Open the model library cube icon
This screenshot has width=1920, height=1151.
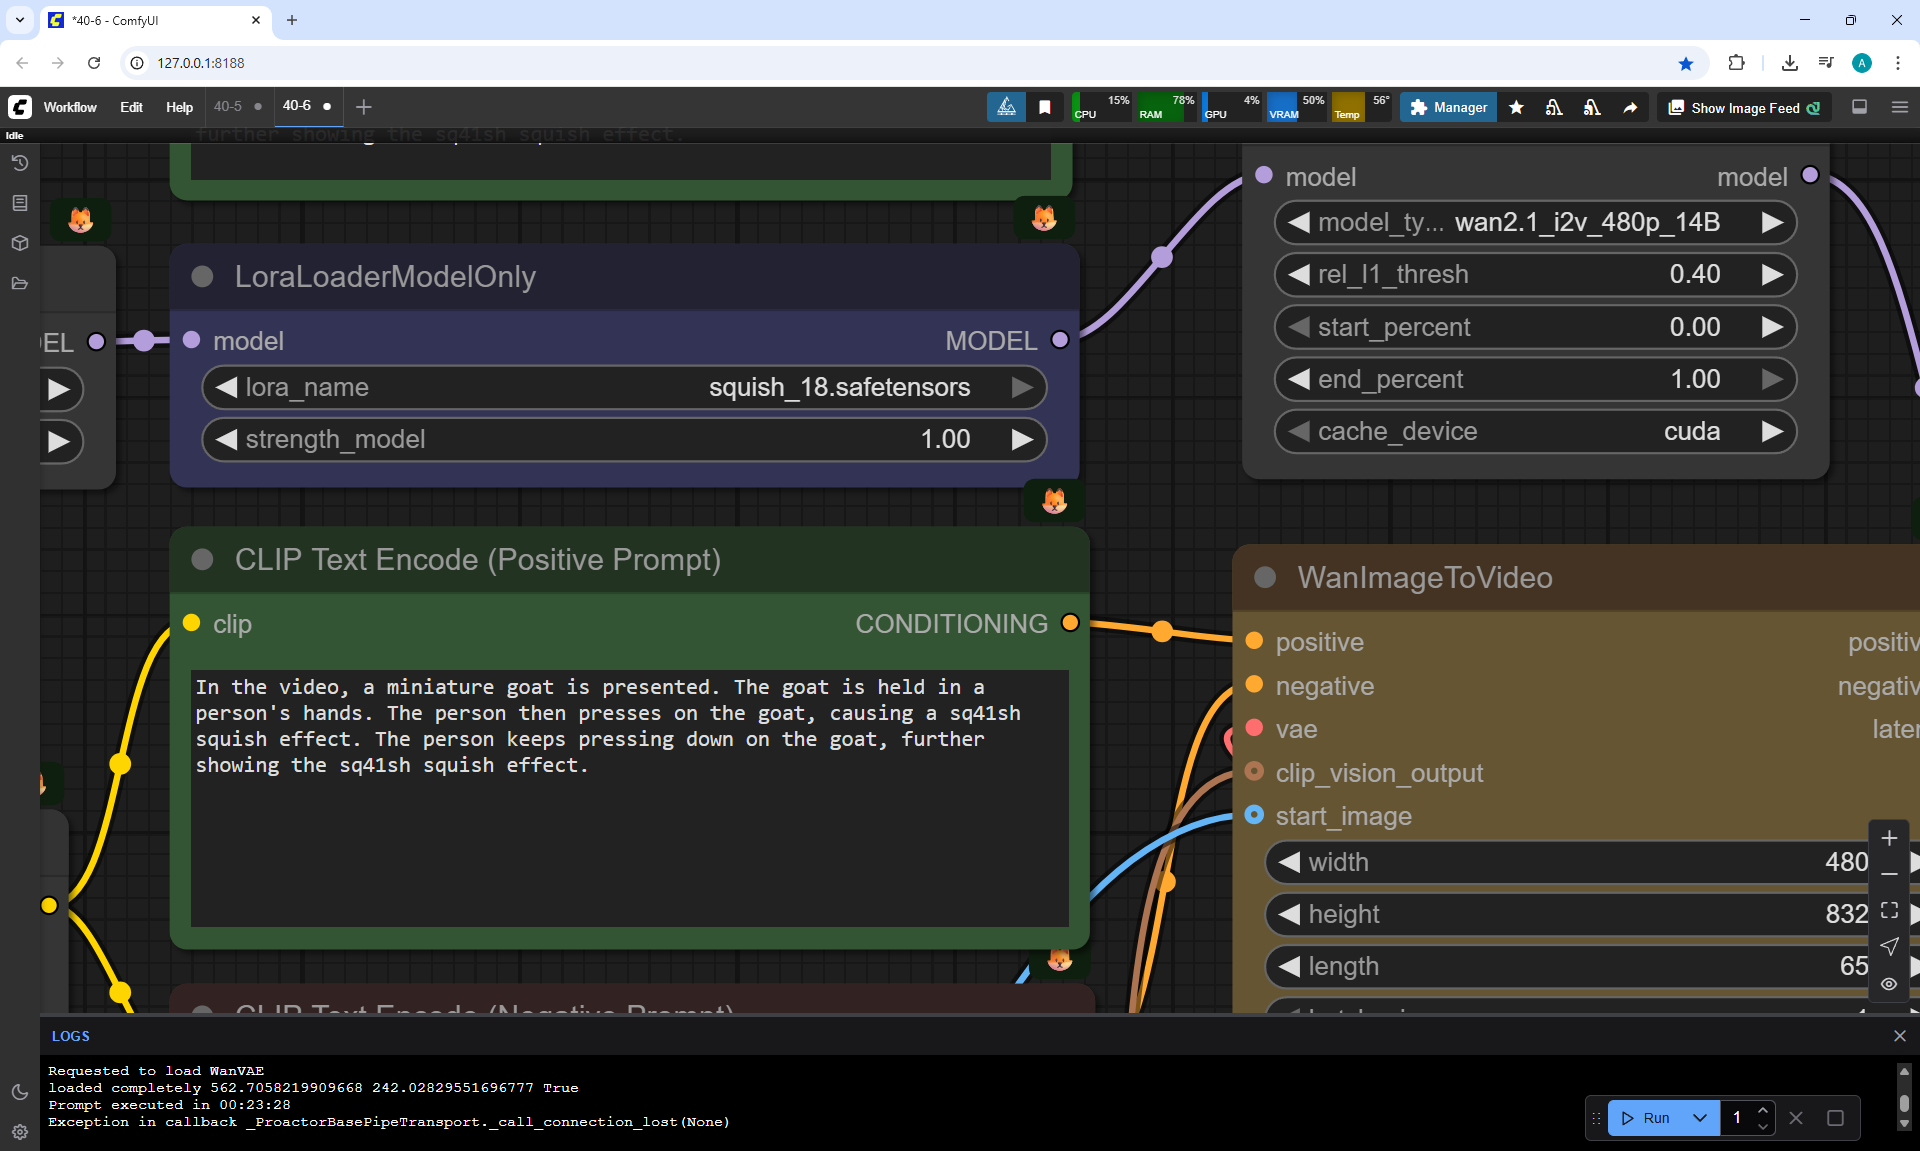pos(20,243)
